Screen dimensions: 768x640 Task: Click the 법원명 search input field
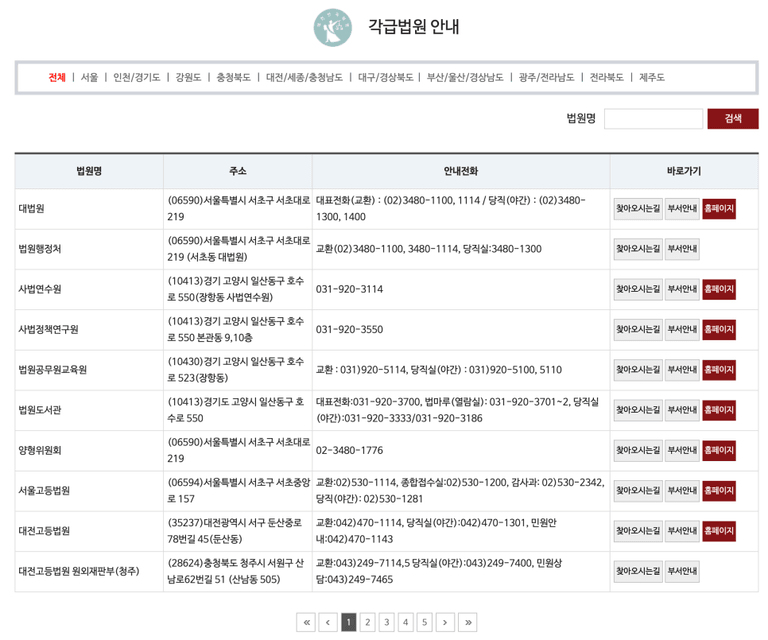653,118
